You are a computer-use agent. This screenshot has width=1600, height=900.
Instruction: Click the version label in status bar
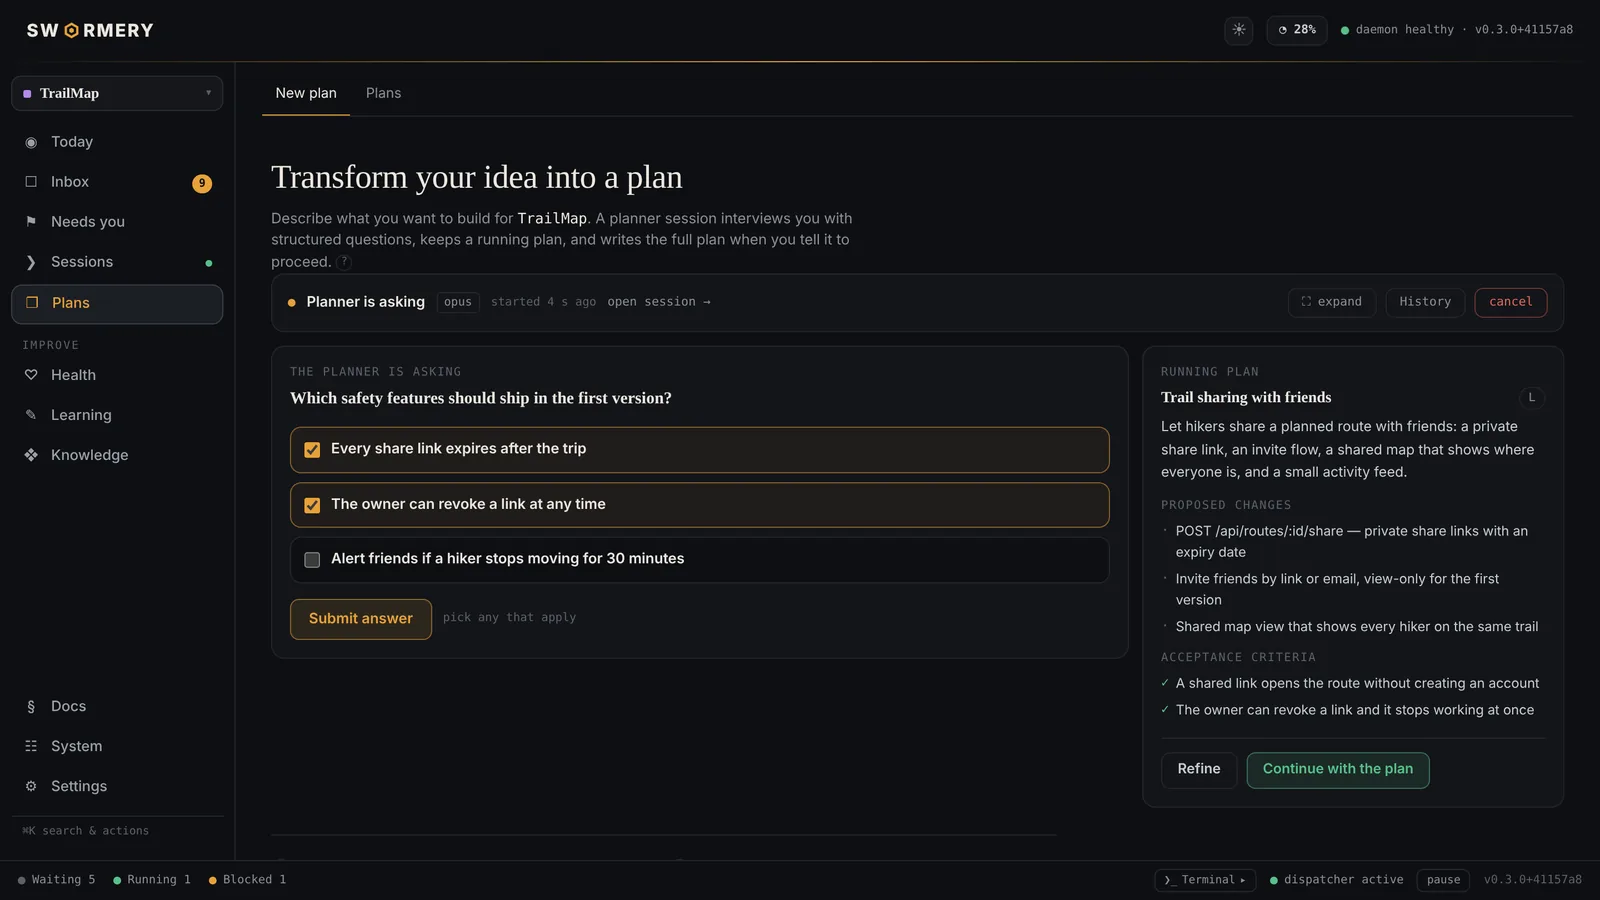click(x=1533, y=880)
